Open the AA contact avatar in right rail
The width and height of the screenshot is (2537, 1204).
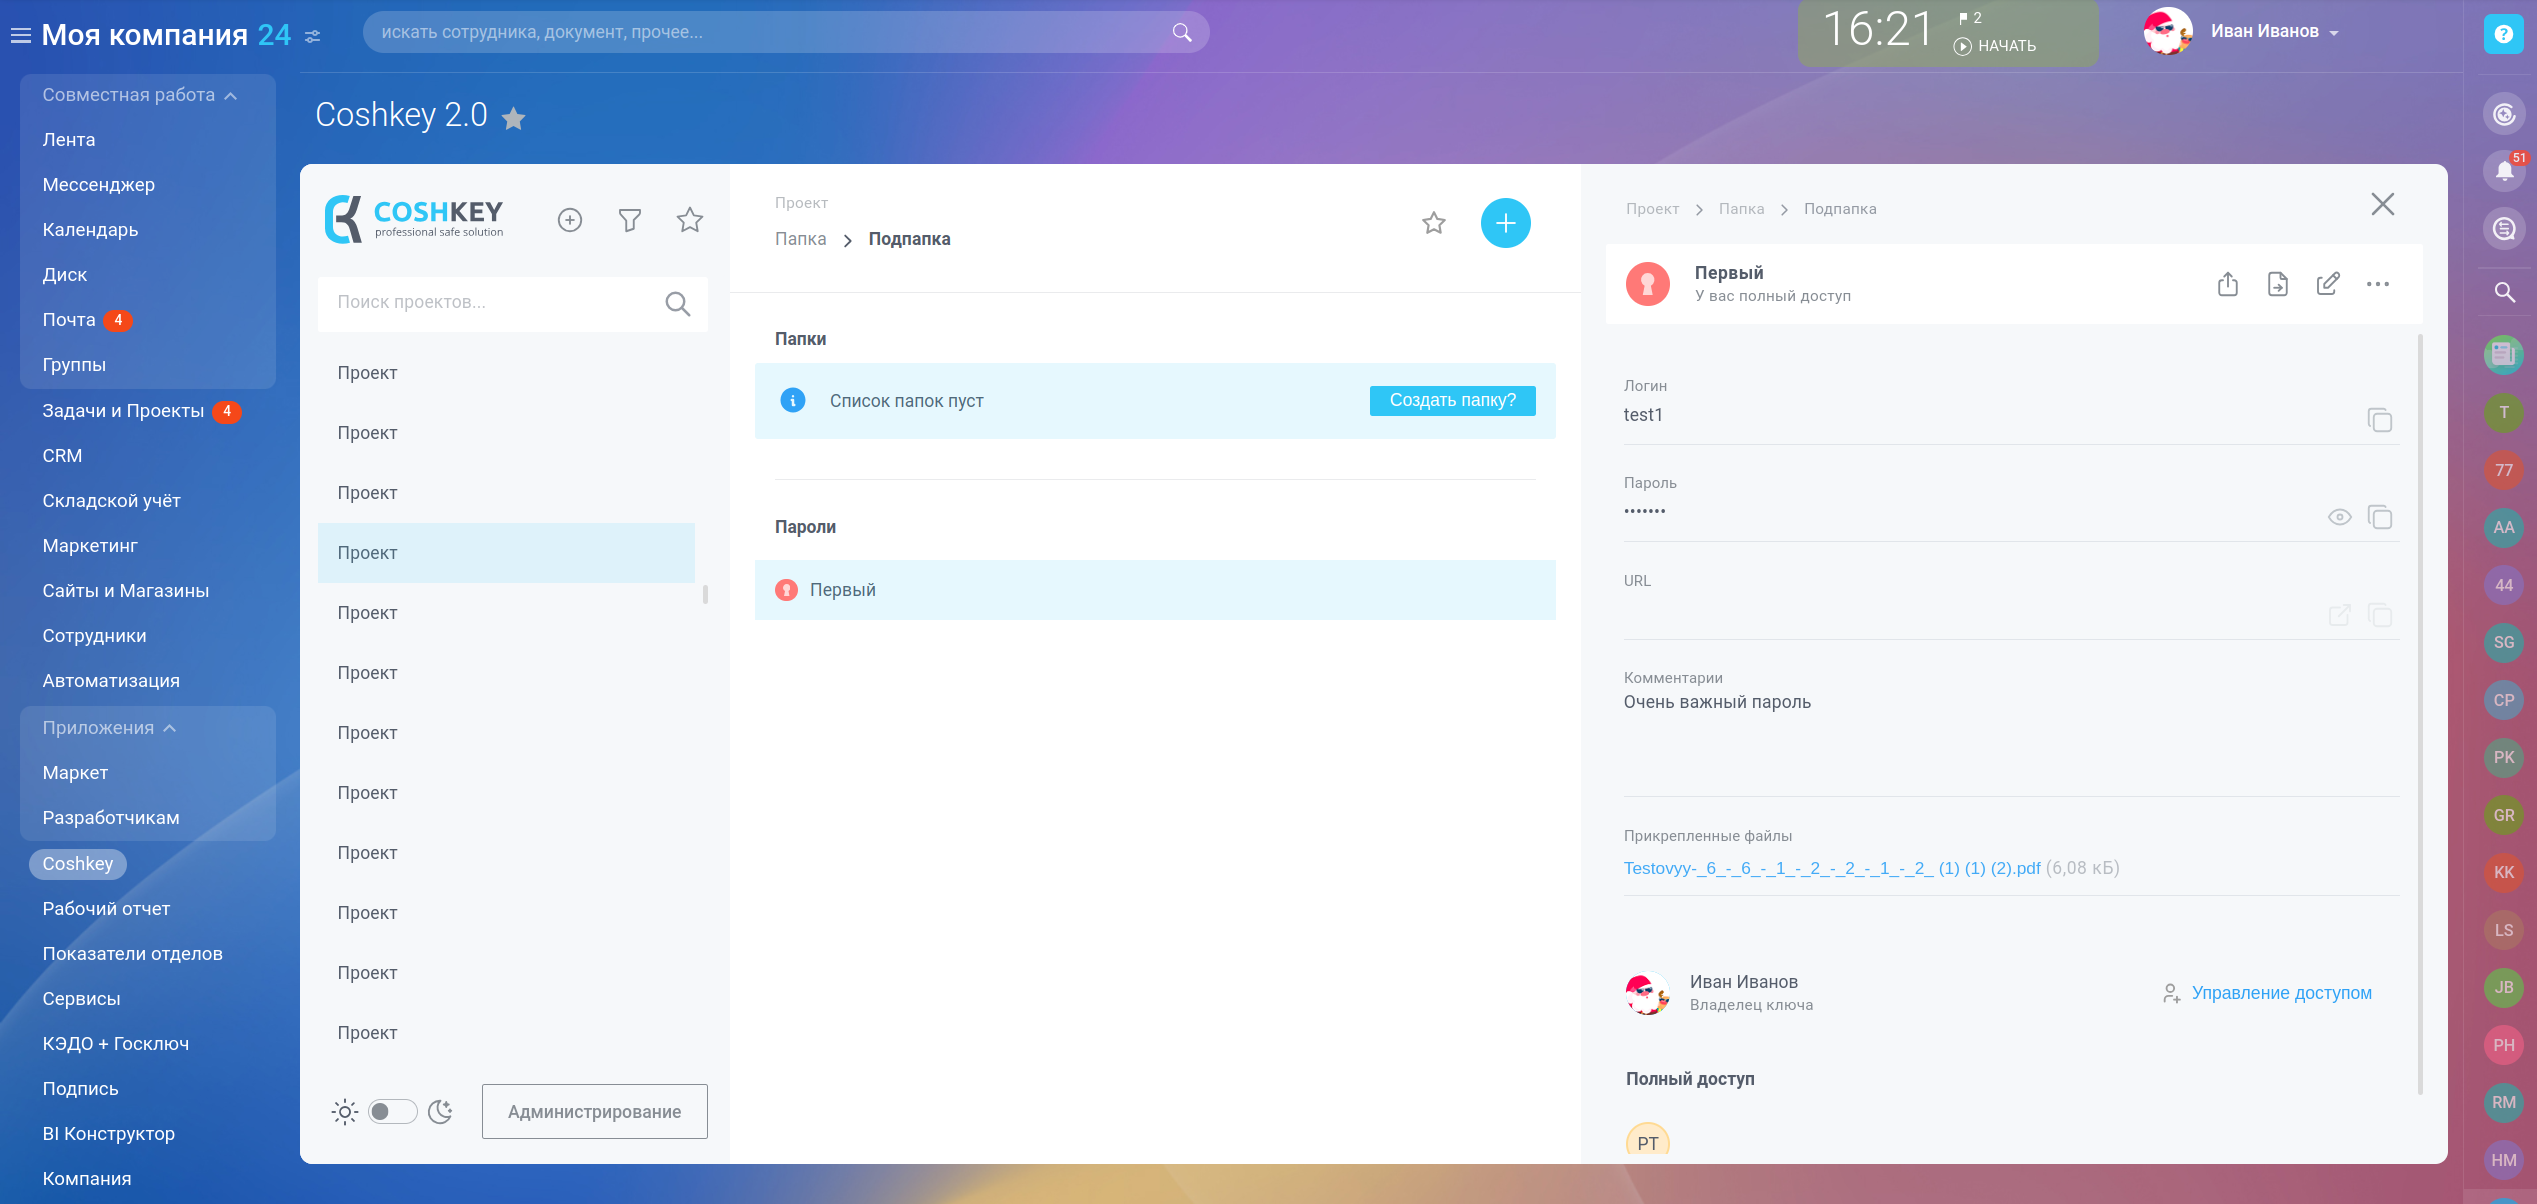(x=2504, y=528)
